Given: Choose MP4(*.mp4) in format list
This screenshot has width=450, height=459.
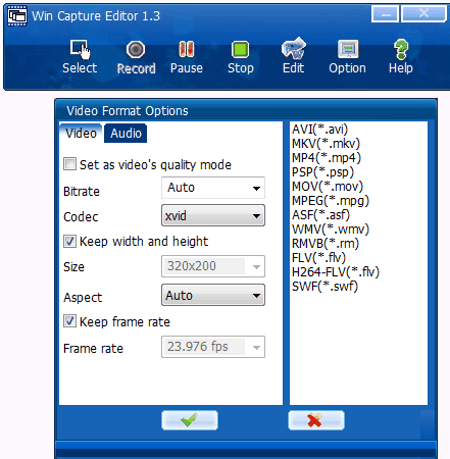Looking at the screenshot, I should tap(326, 158).
